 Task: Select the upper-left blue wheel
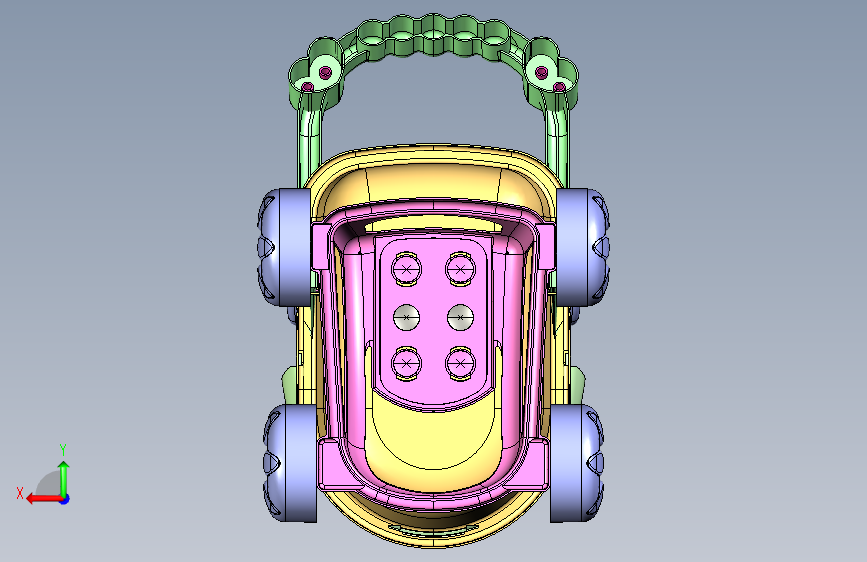point(285,247)
